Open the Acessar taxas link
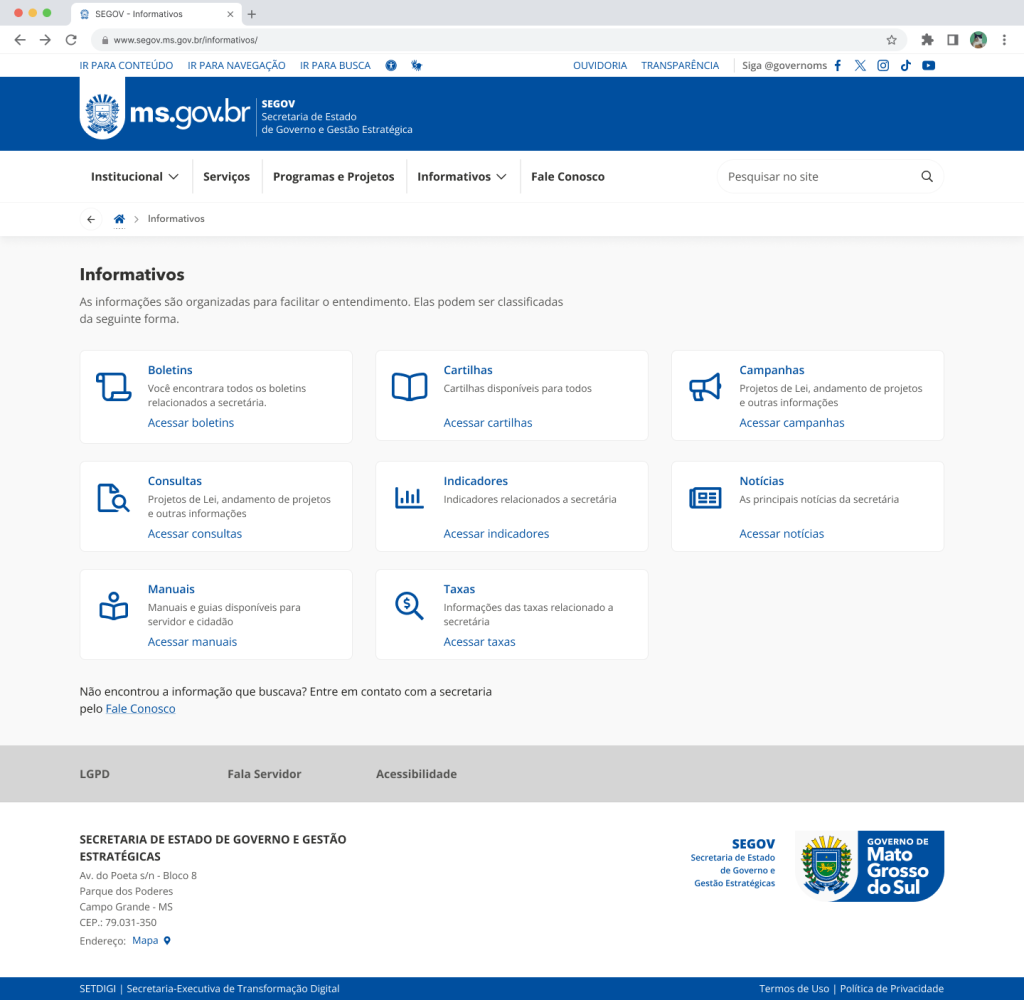 (x=479, y=642)
